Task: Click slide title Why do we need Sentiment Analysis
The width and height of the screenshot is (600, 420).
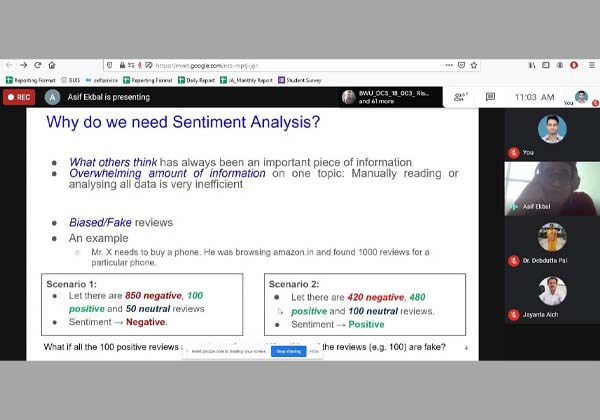Action: coord(183,122)
